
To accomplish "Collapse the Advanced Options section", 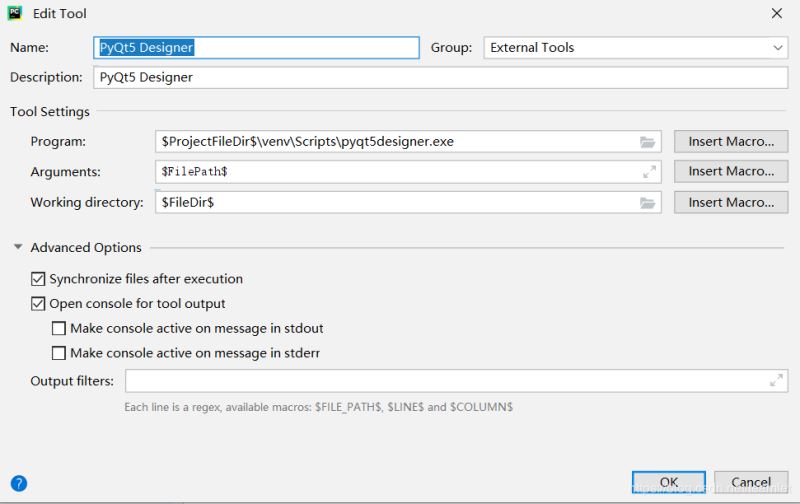I will (18, 248).
